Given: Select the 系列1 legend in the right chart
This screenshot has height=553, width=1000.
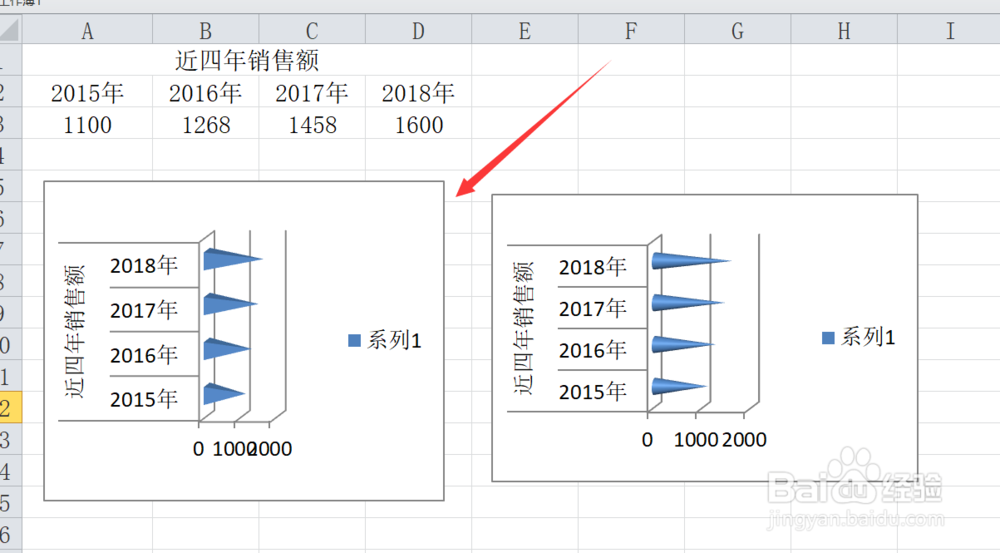Looking at the screenshot, I should click(858, 337).
